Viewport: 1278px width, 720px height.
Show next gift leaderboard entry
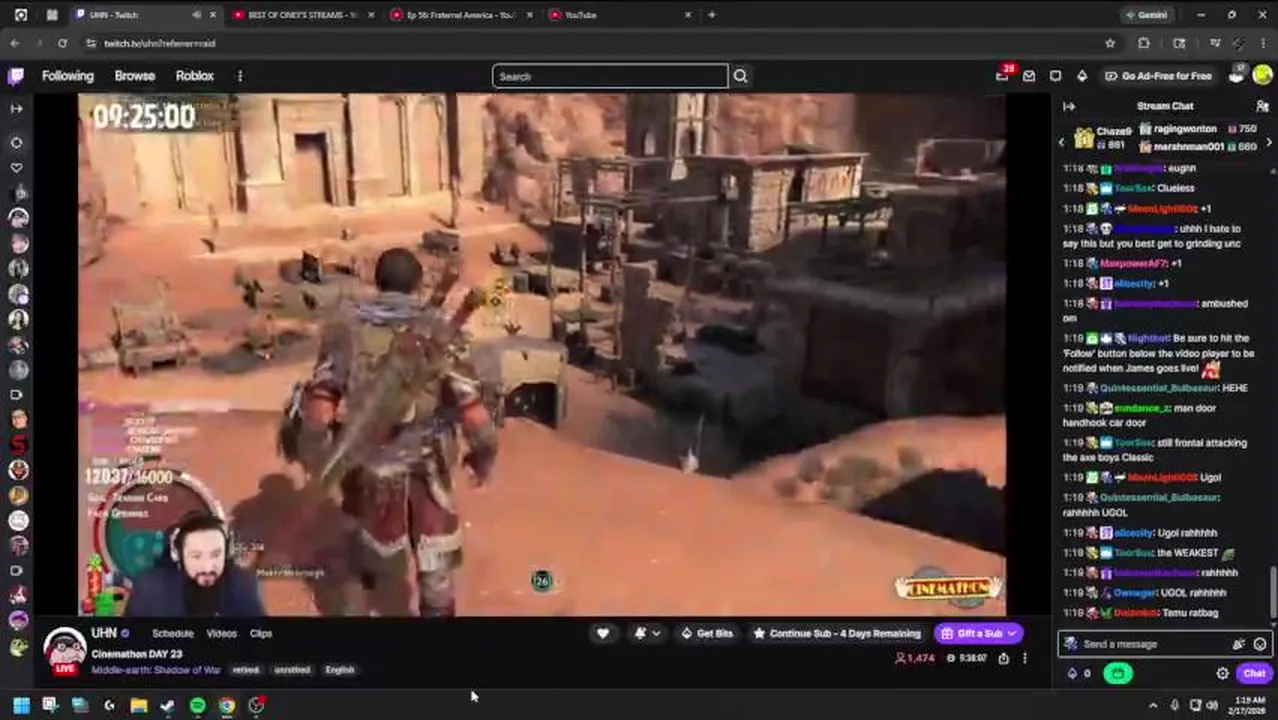(x=1269, y=143)
